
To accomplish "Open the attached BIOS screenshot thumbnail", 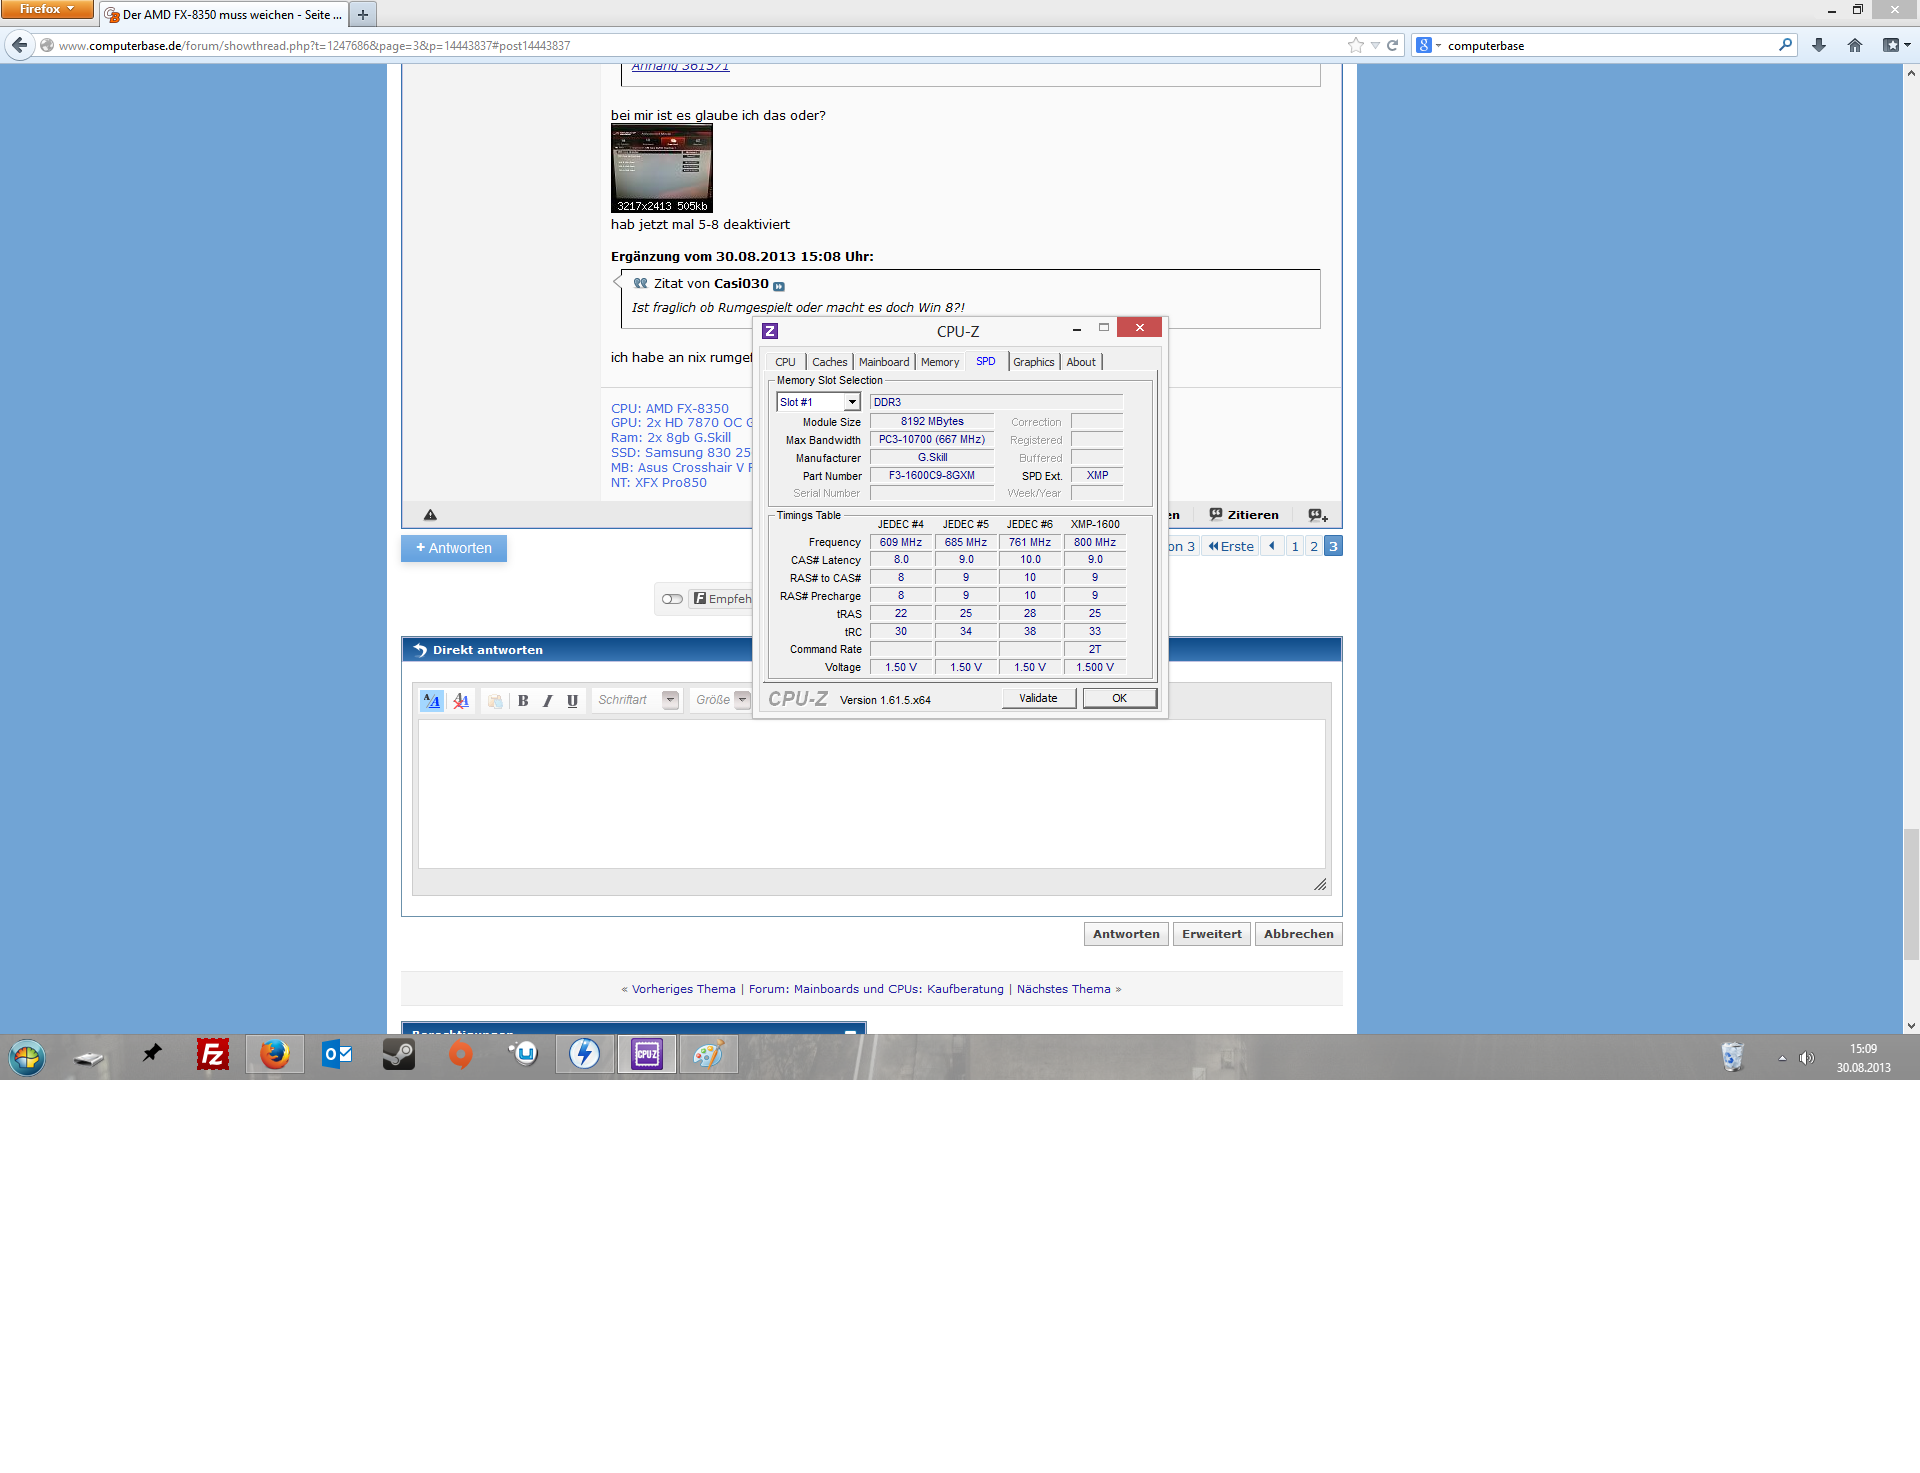I will 661,168.
